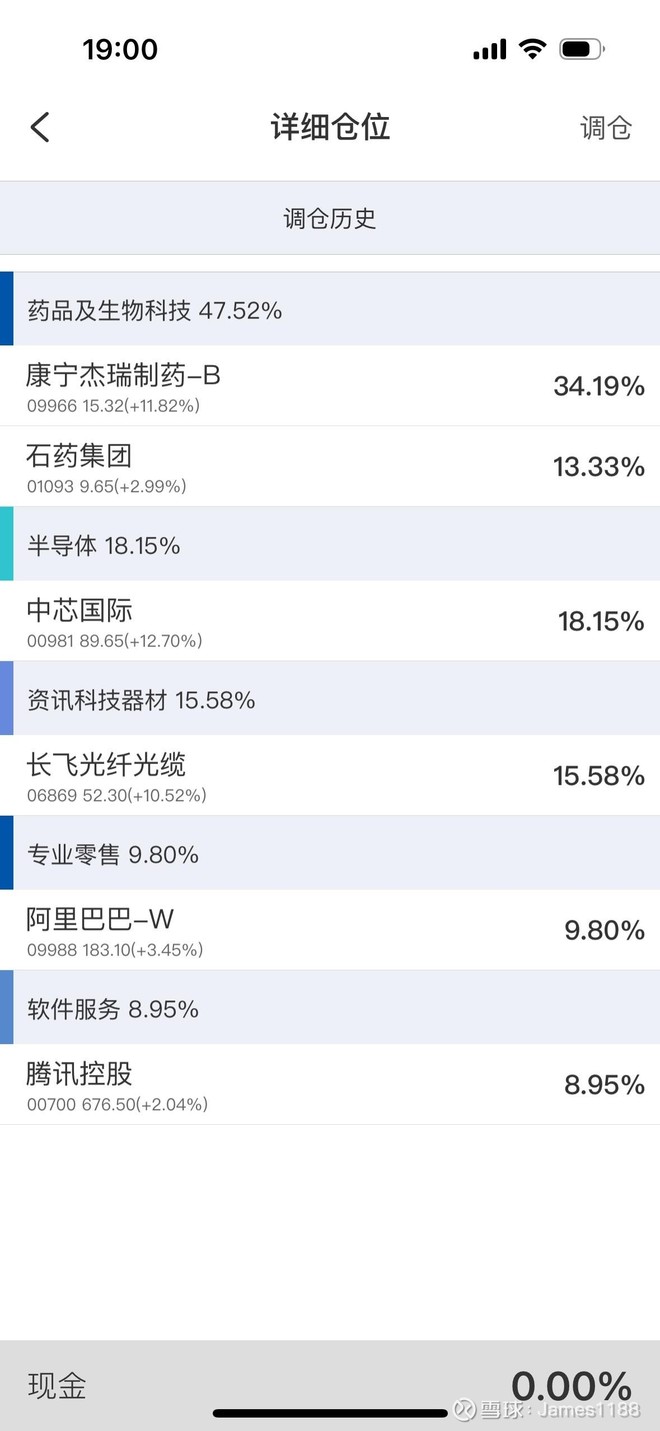Tap the Xueqiu watermark logo icon
This screenshot has height=1431, width=660.
pos(464,1409)
